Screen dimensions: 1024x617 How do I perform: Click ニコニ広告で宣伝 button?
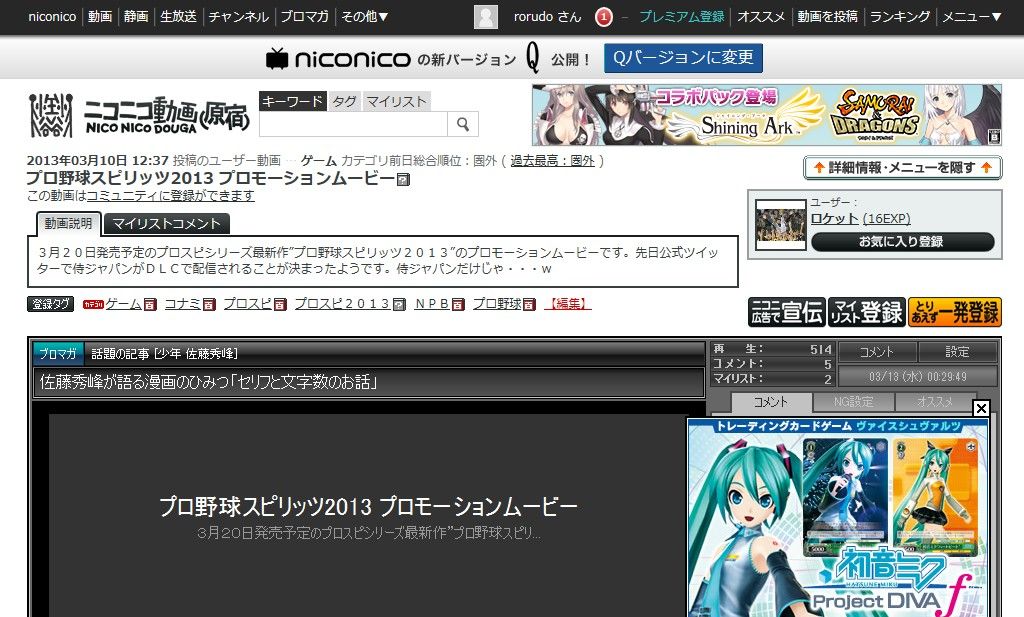(787, 312)
